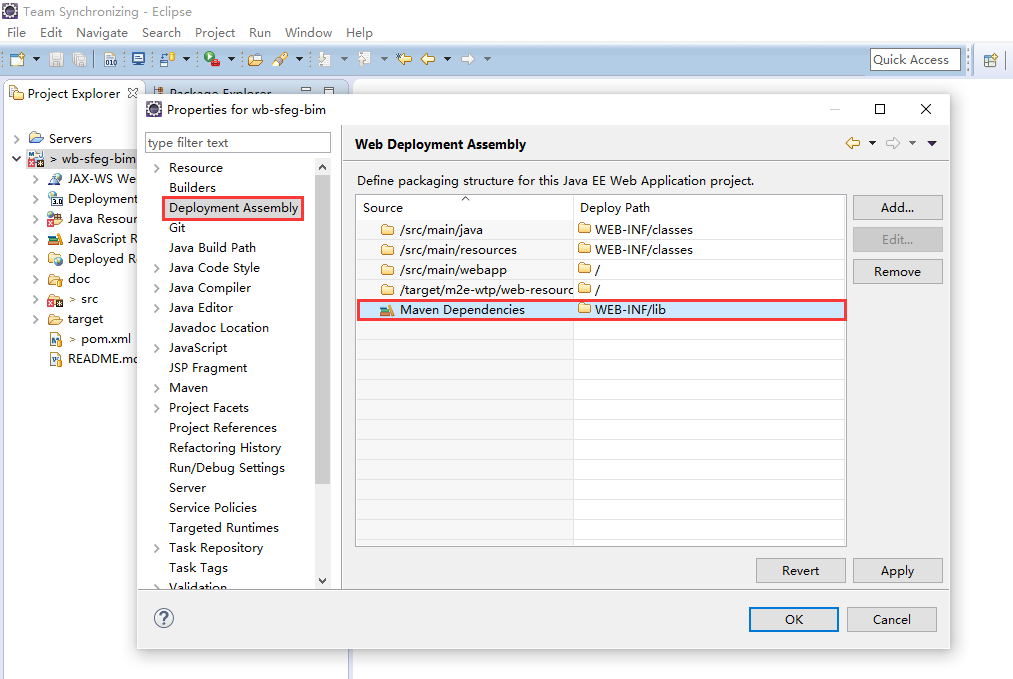This screenshot has width=1013, height=679.
Task: Click the Save All toolbar icon
Action: [79, 59]
